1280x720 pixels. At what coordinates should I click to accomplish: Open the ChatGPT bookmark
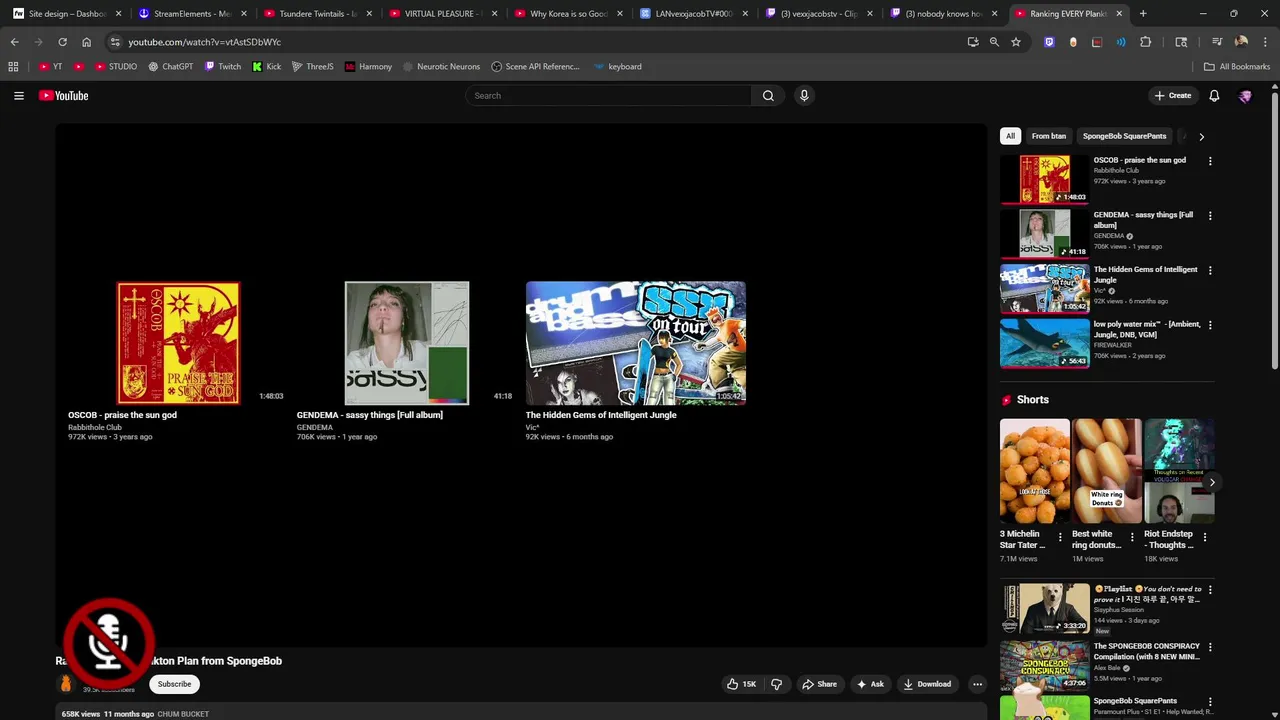click(171, 66)
